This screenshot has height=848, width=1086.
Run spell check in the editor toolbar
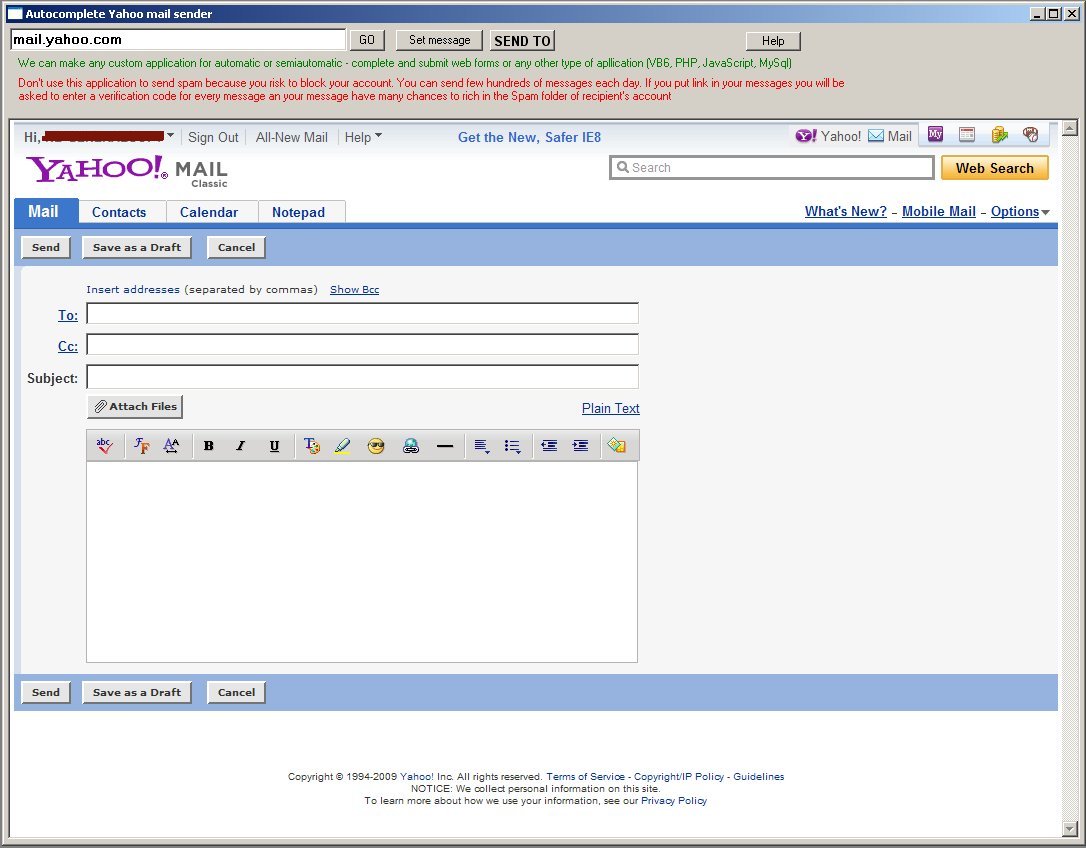click(x=105, y=445)
